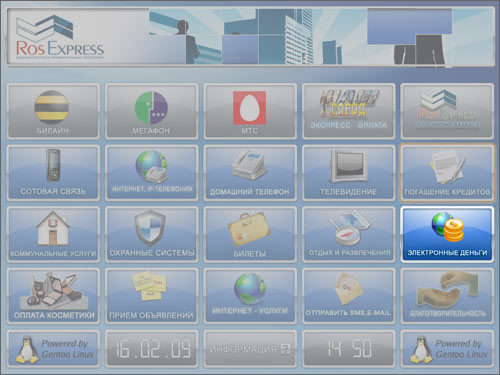This screenshot has width=500, height=375.
Task: Click the Информация help button
Action: (250, 349)
